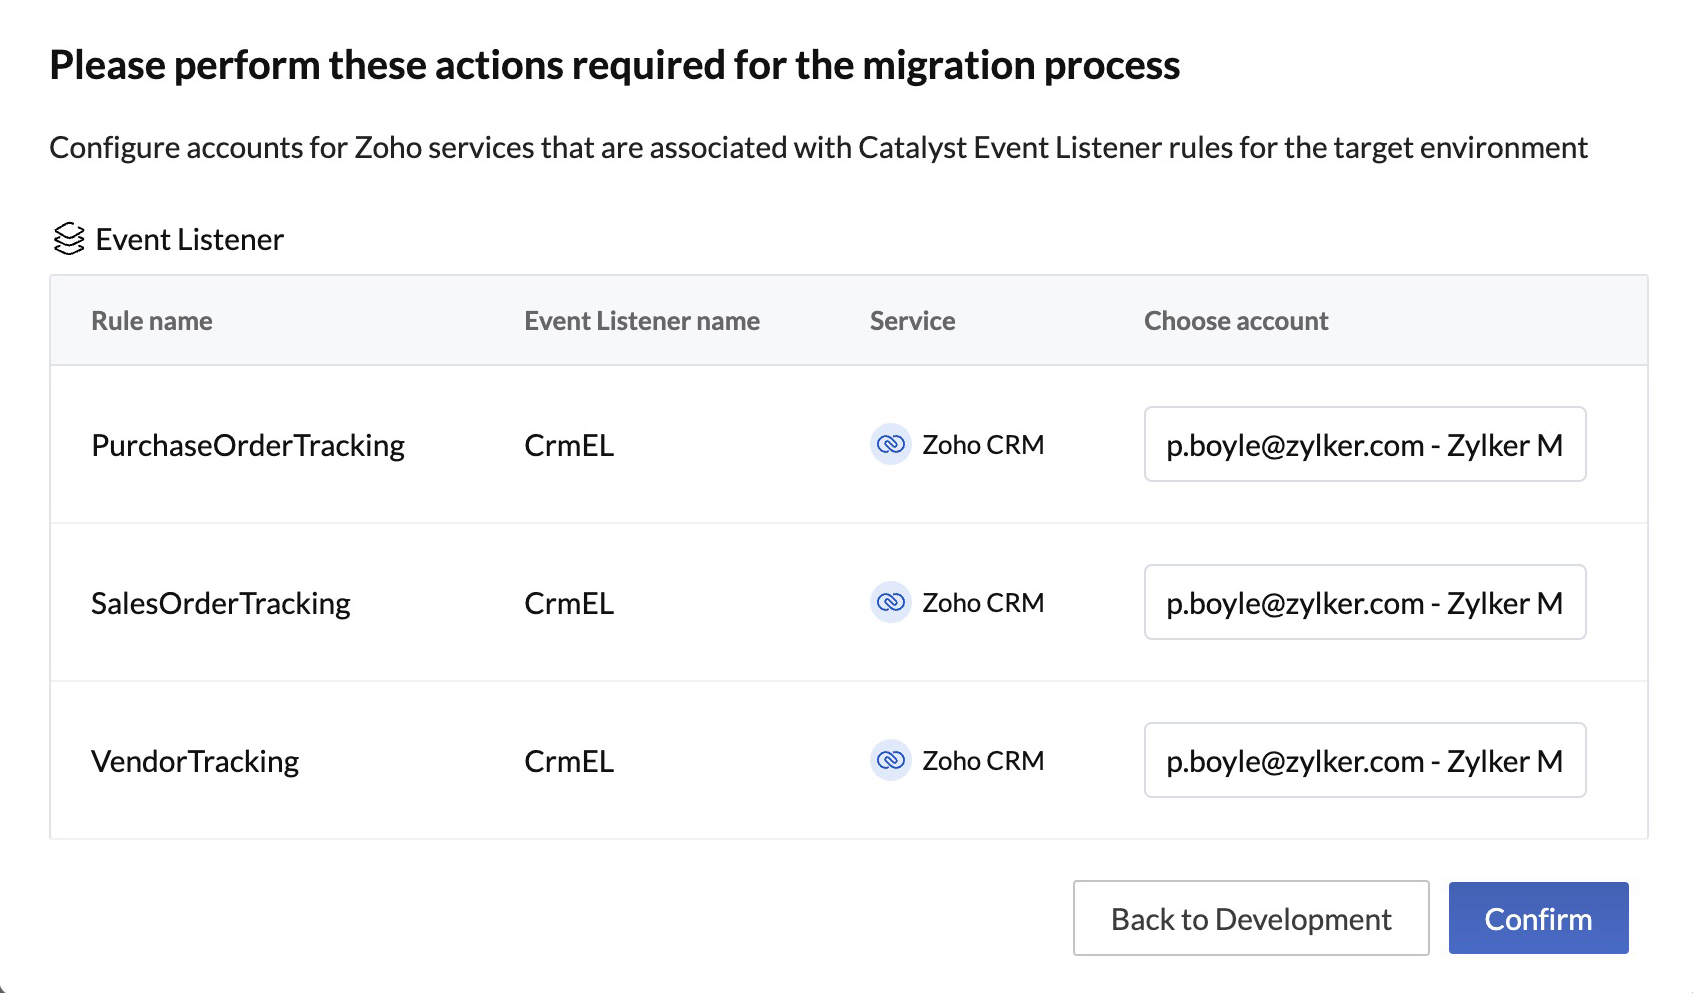Click the Choose account column header

[1236, 321]
